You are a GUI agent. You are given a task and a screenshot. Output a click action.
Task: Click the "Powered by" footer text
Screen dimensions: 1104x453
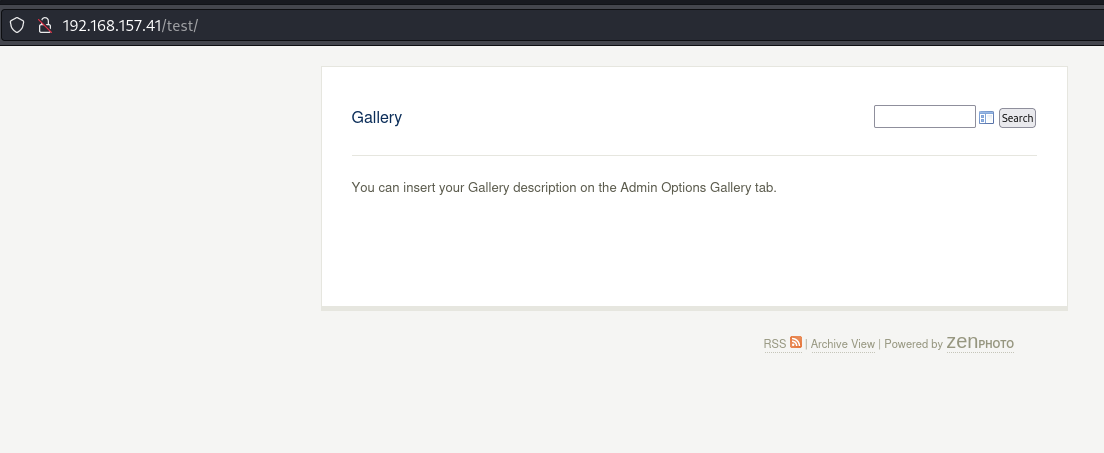point(913,344)
